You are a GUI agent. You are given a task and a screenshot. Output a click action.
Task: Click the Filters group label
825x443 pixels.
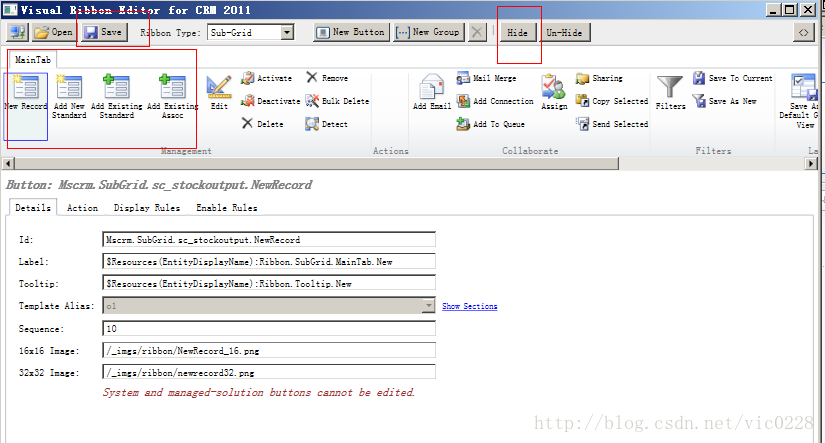[x=713, y=151]
